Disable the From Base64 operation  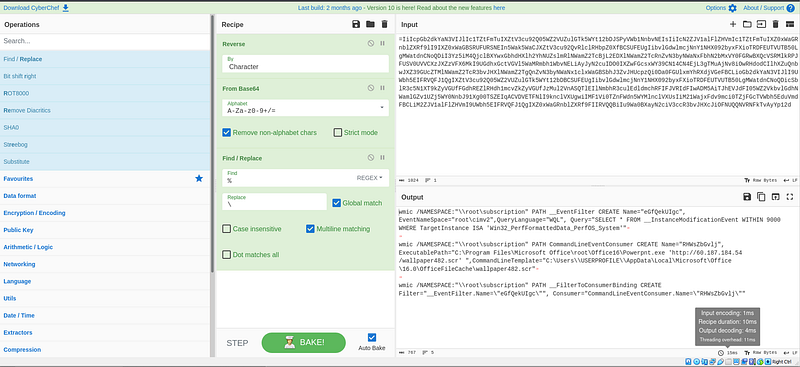(371, 88)
